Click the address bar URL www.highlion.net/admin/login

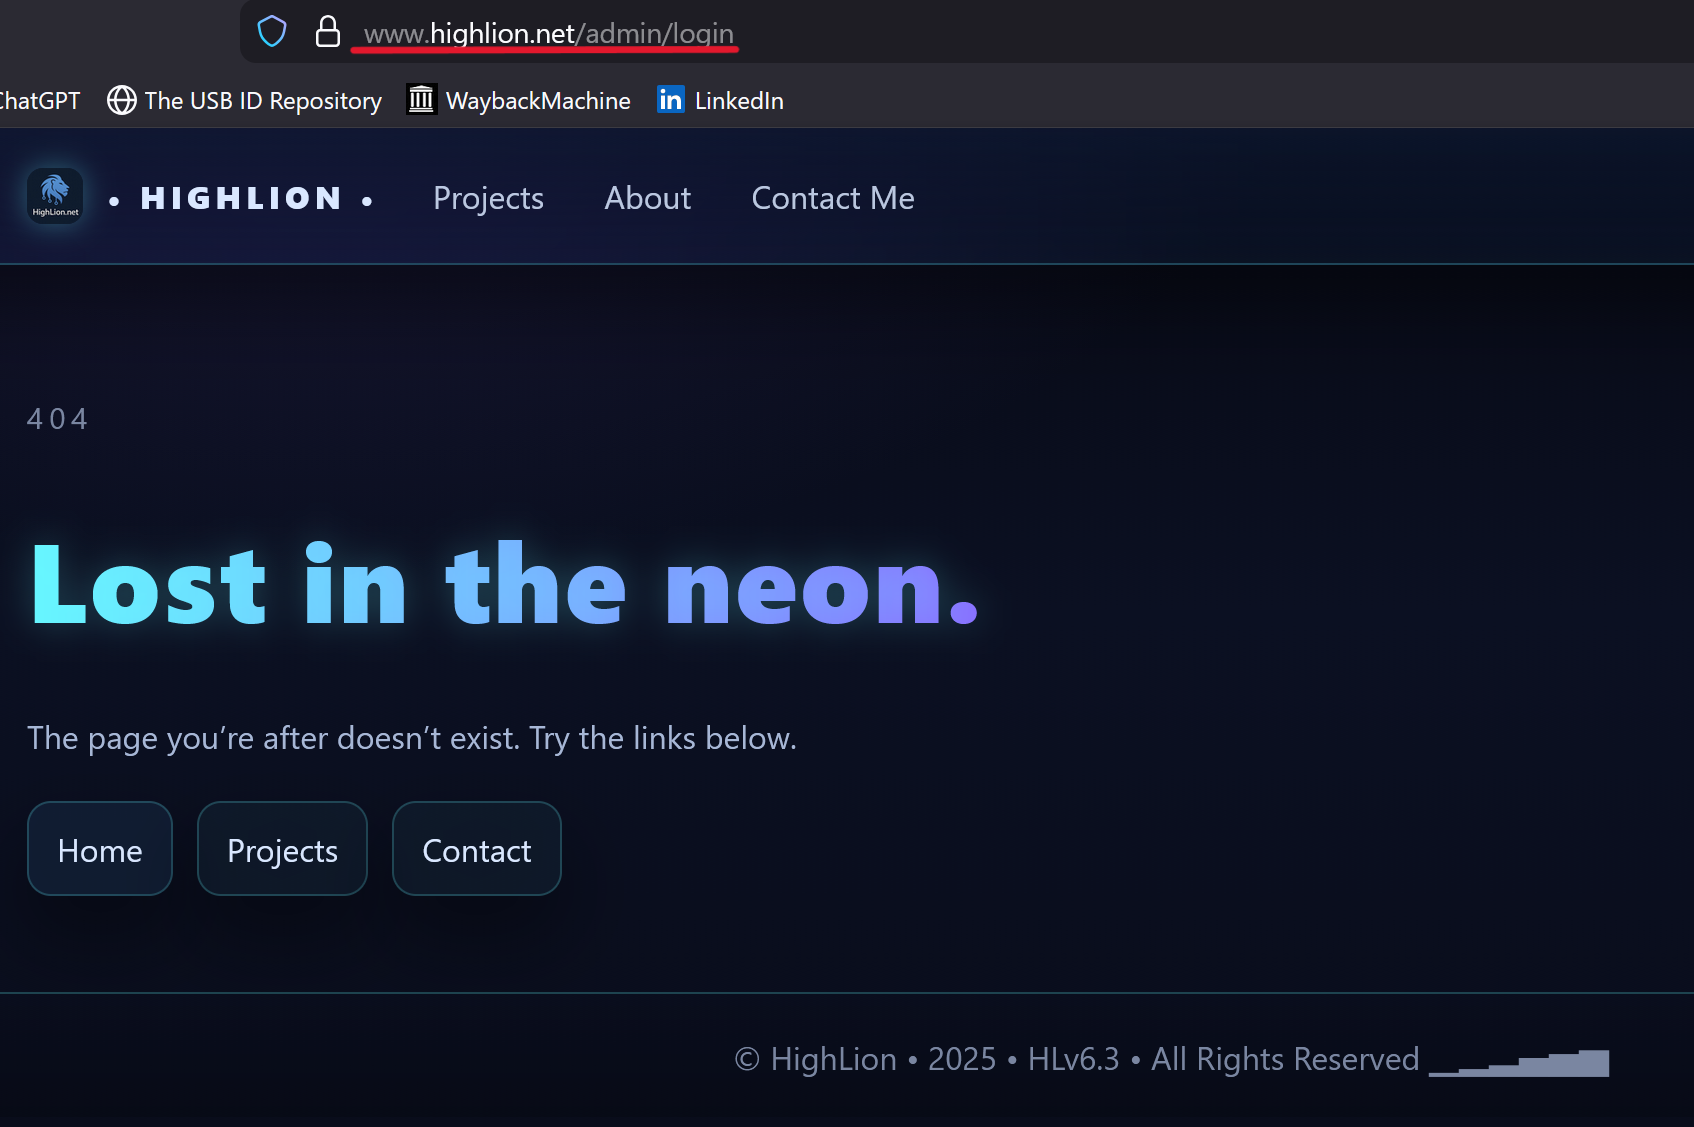pos(549,33)
